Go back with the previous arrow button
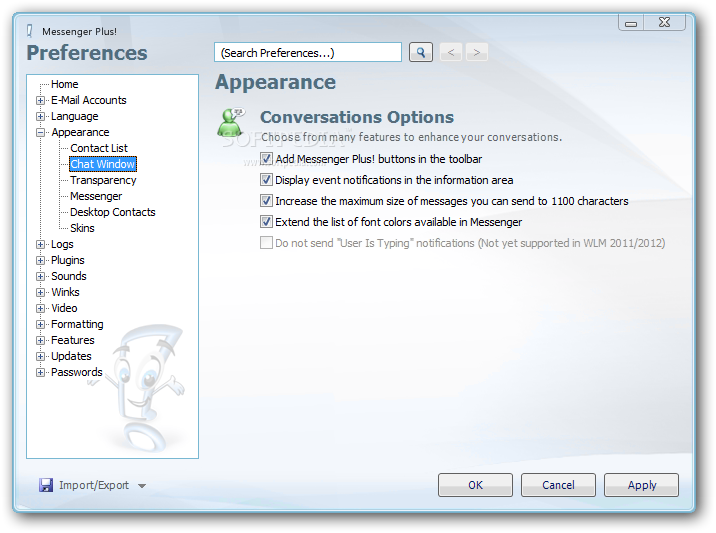716x533 pixels. (x=451, y=53)
